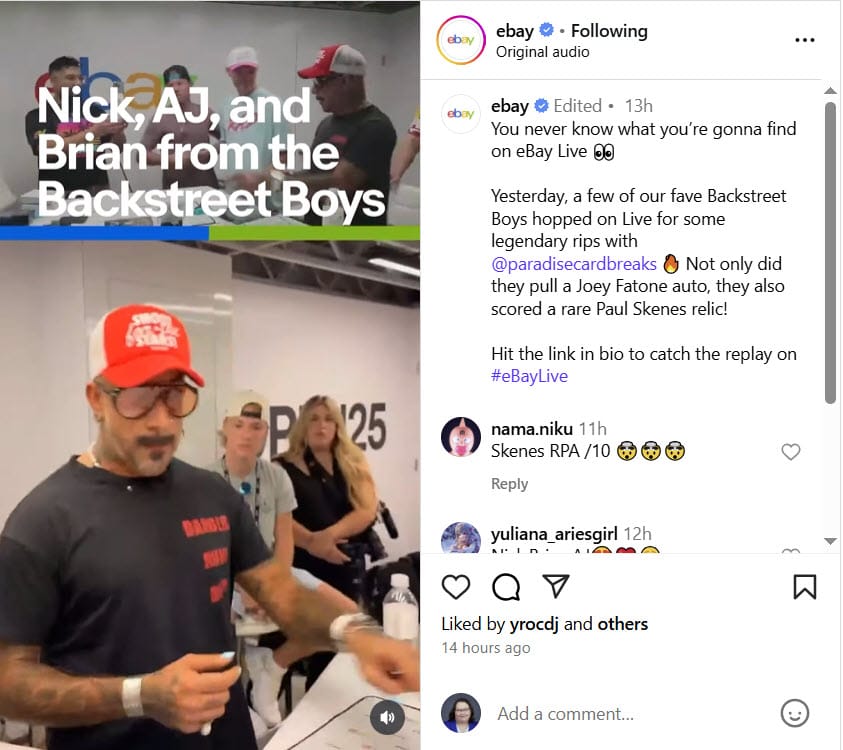Toggle video sound speaker button
The width and height of the screenshot is (843, 750).
[387, 717]
